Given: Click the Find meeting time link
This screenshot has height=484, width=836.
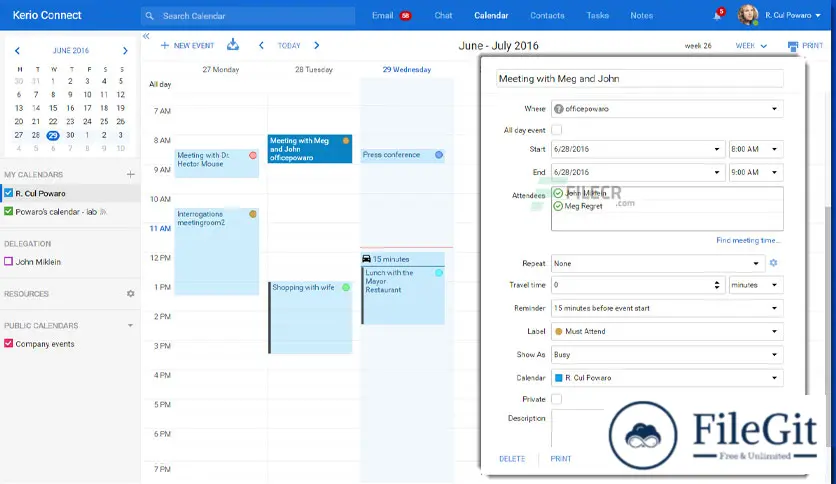Looking at the screenshot, I should pos(748,240).
